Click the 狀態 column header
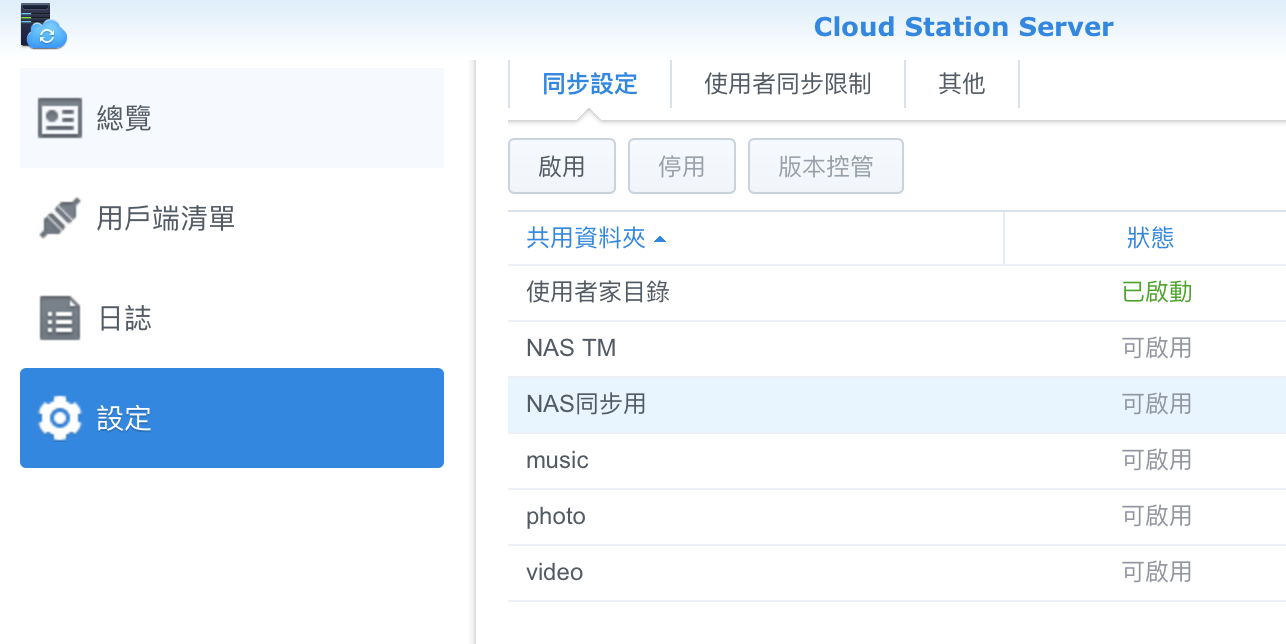The image size is (1286, 644). (1149, 238)
